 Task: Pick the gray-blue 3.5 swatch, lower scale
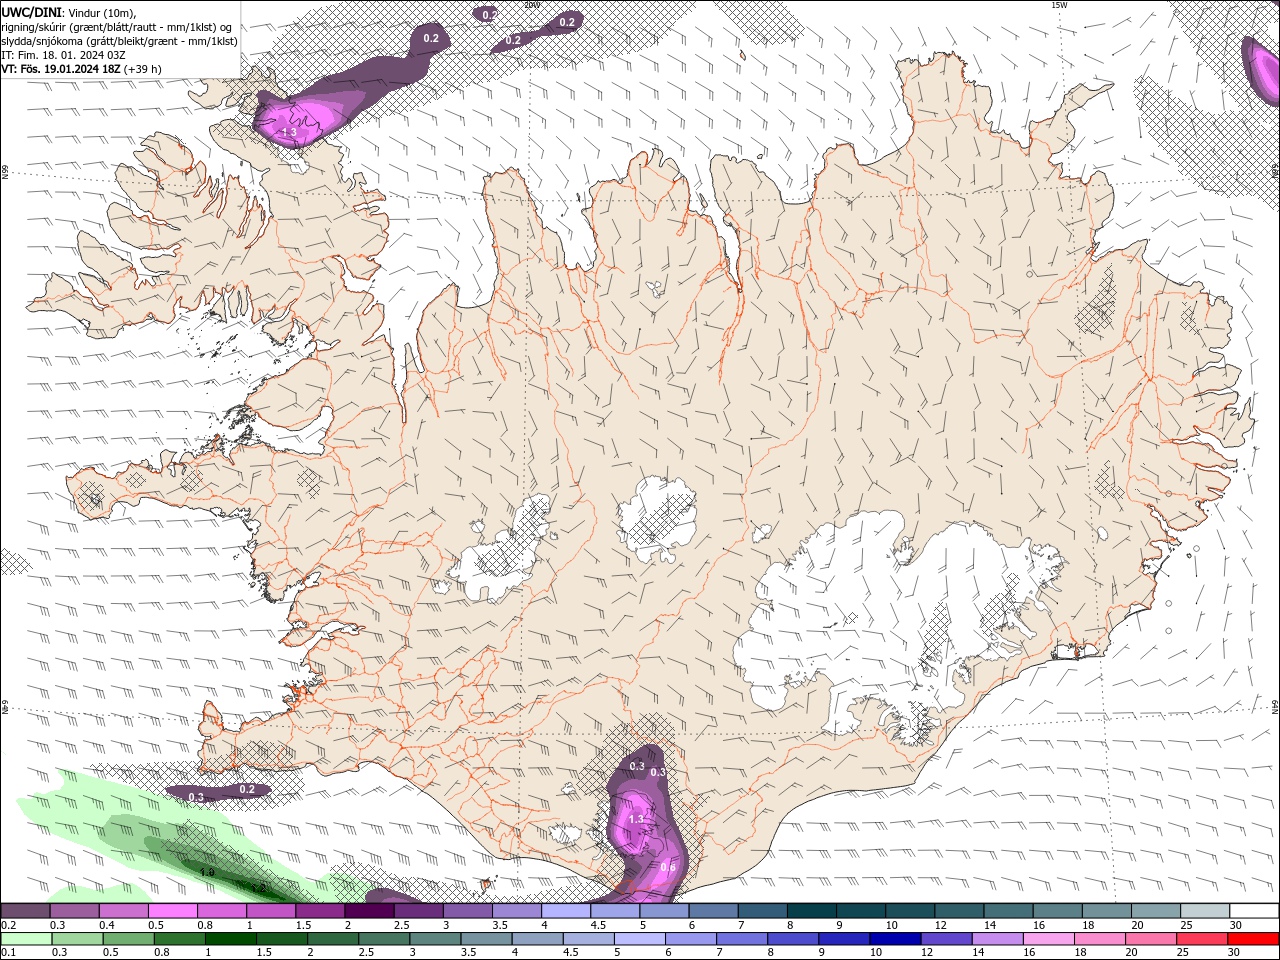pos(485,939)
